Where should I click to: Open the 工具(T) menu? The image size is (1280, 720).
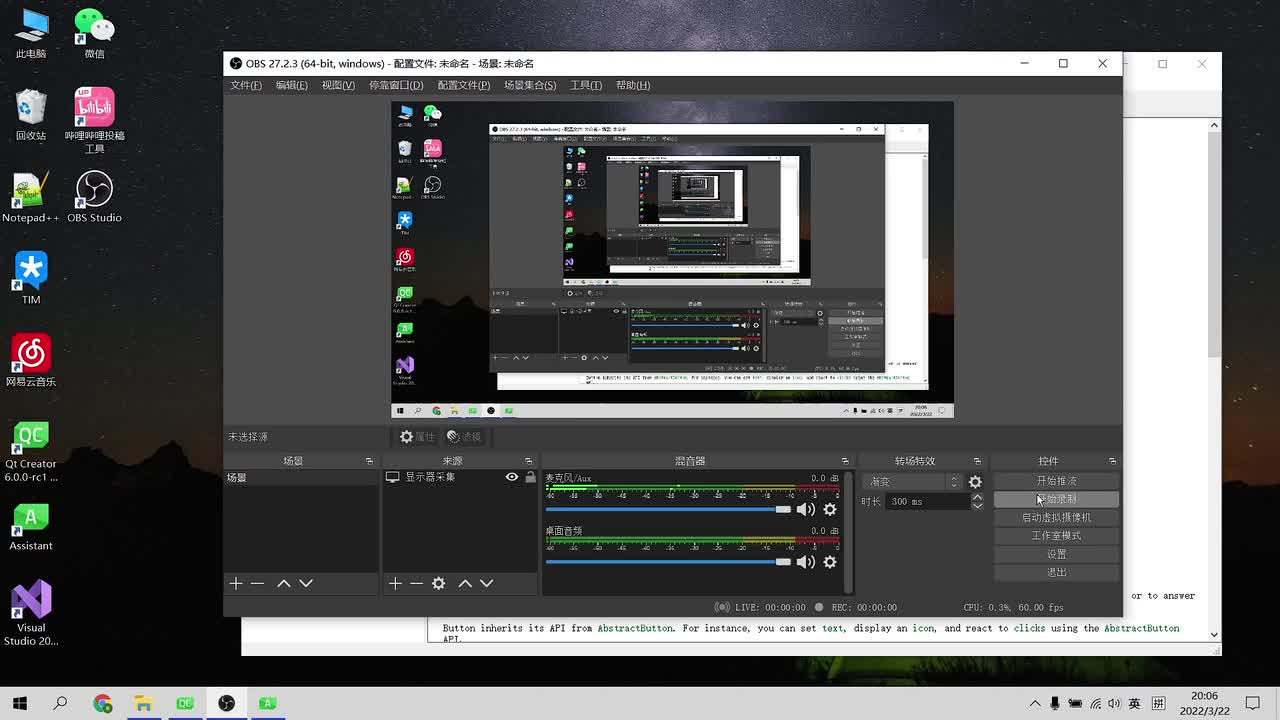point(586,85)
